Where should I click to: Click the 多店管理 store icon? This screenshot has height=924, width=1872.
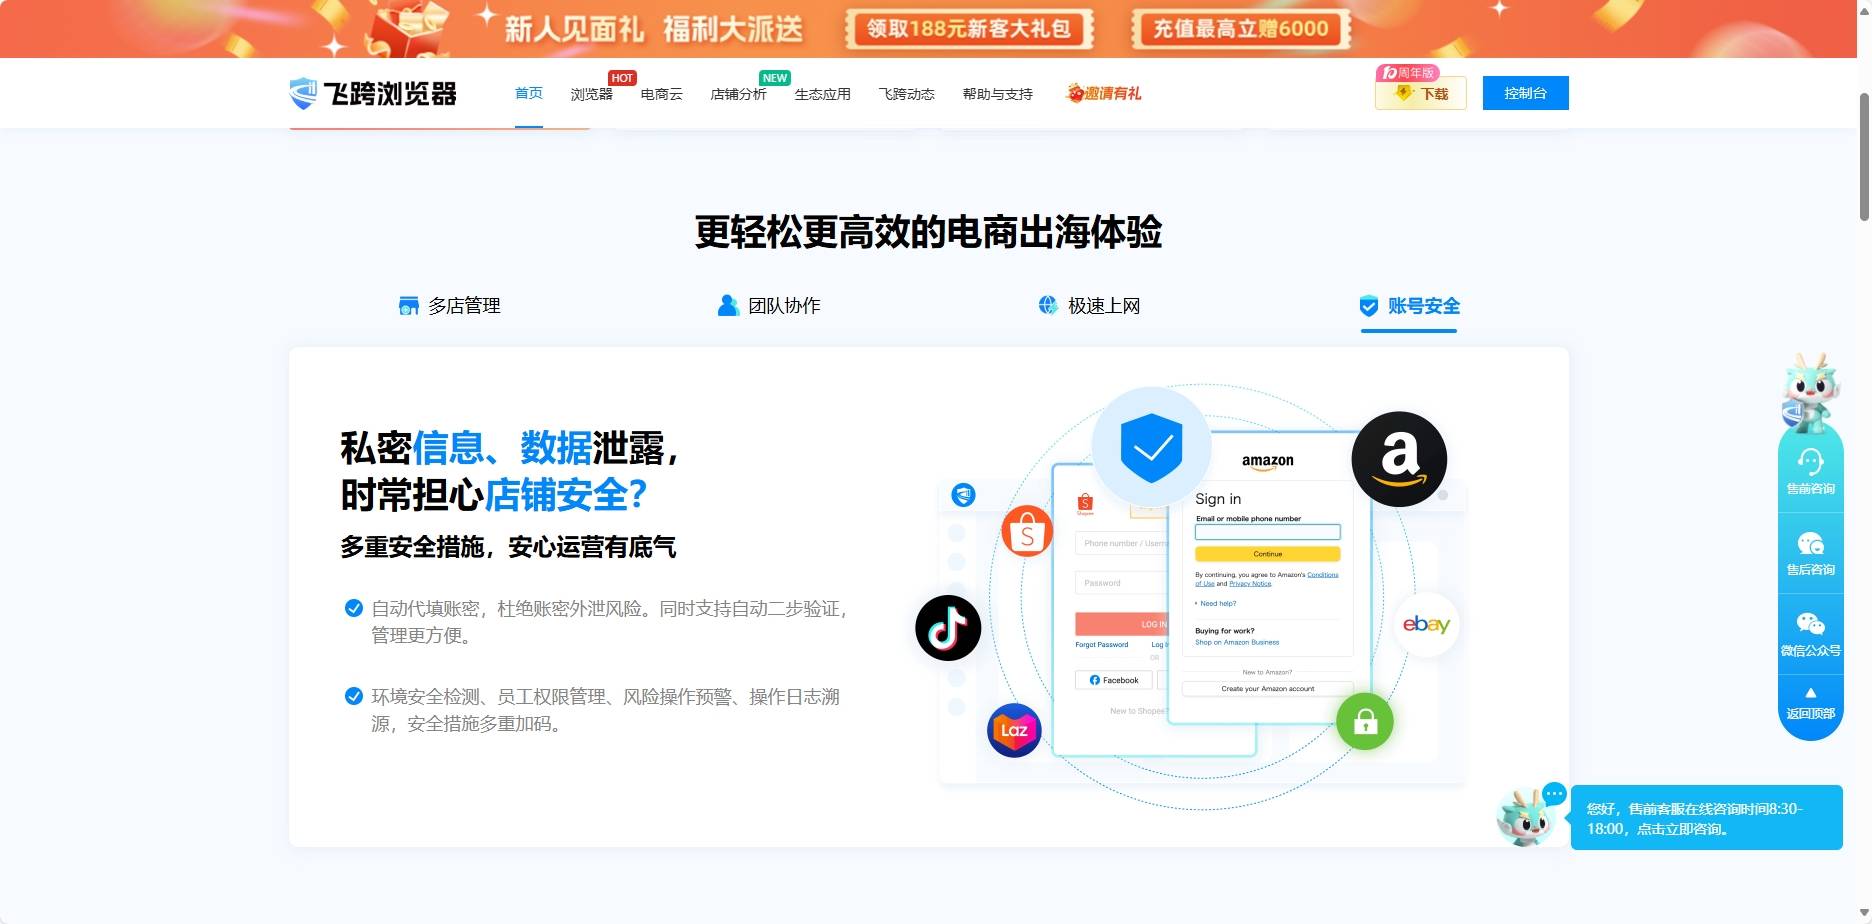click(408, 306)
